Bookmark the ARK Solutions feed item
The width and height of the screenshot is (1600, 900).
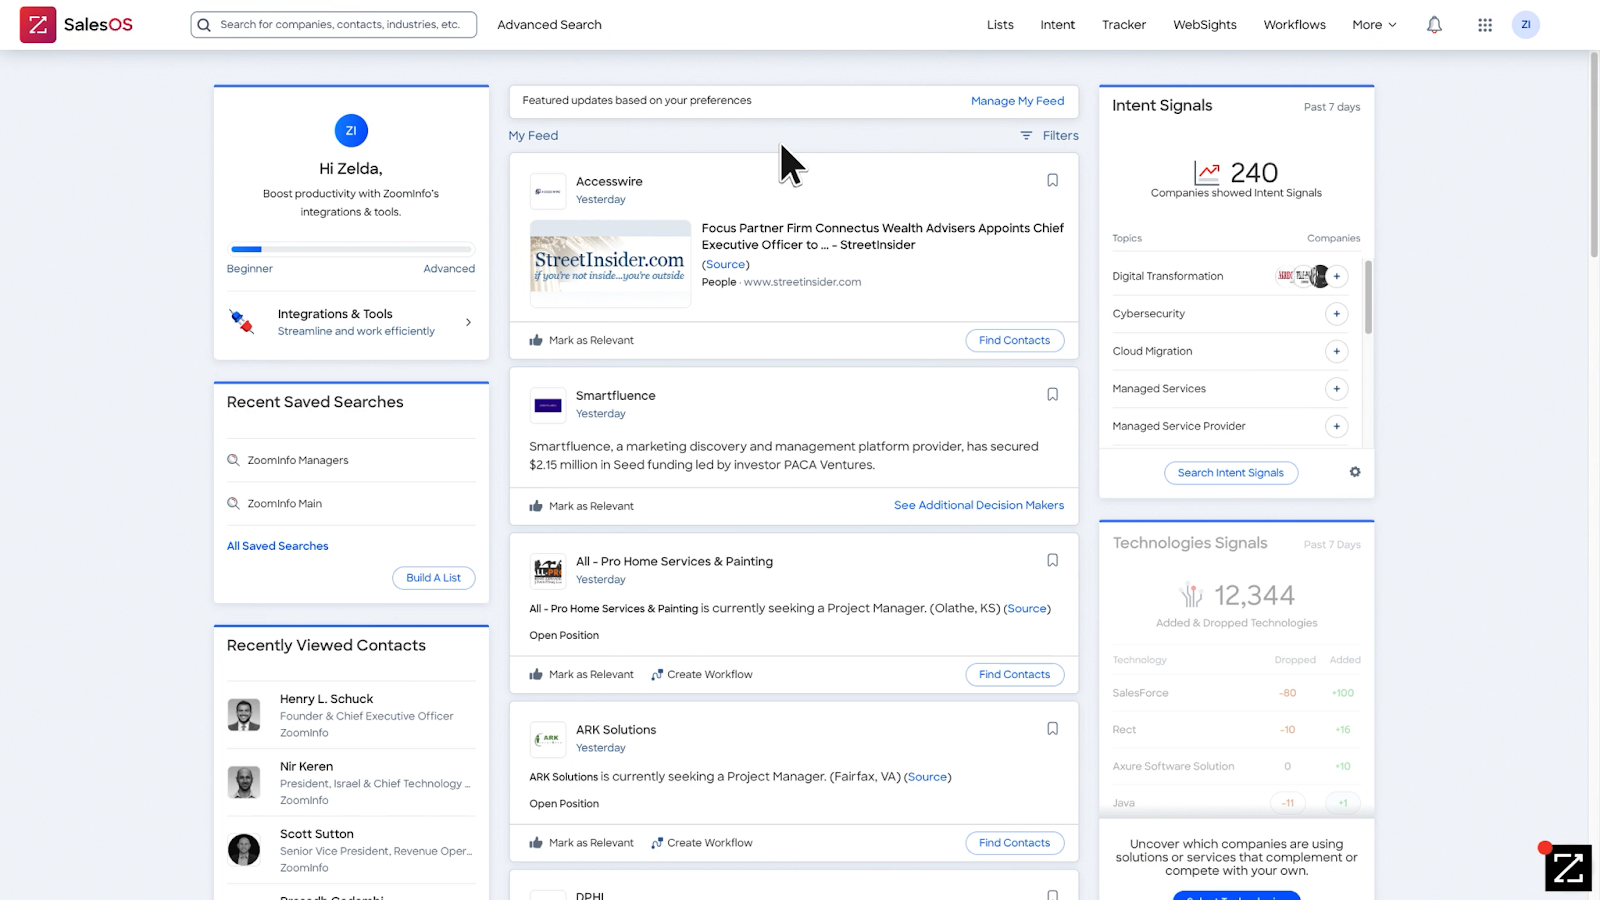pyautogui.click(x=1052, y=729)
